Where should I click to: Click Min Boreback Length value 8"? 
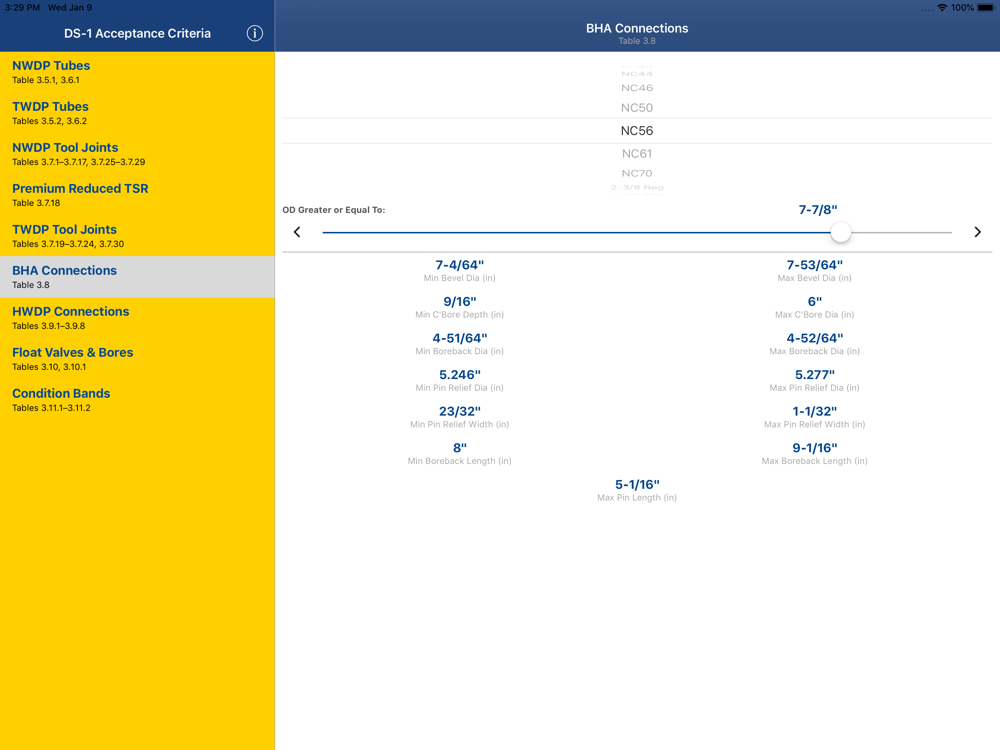(459, 448)
